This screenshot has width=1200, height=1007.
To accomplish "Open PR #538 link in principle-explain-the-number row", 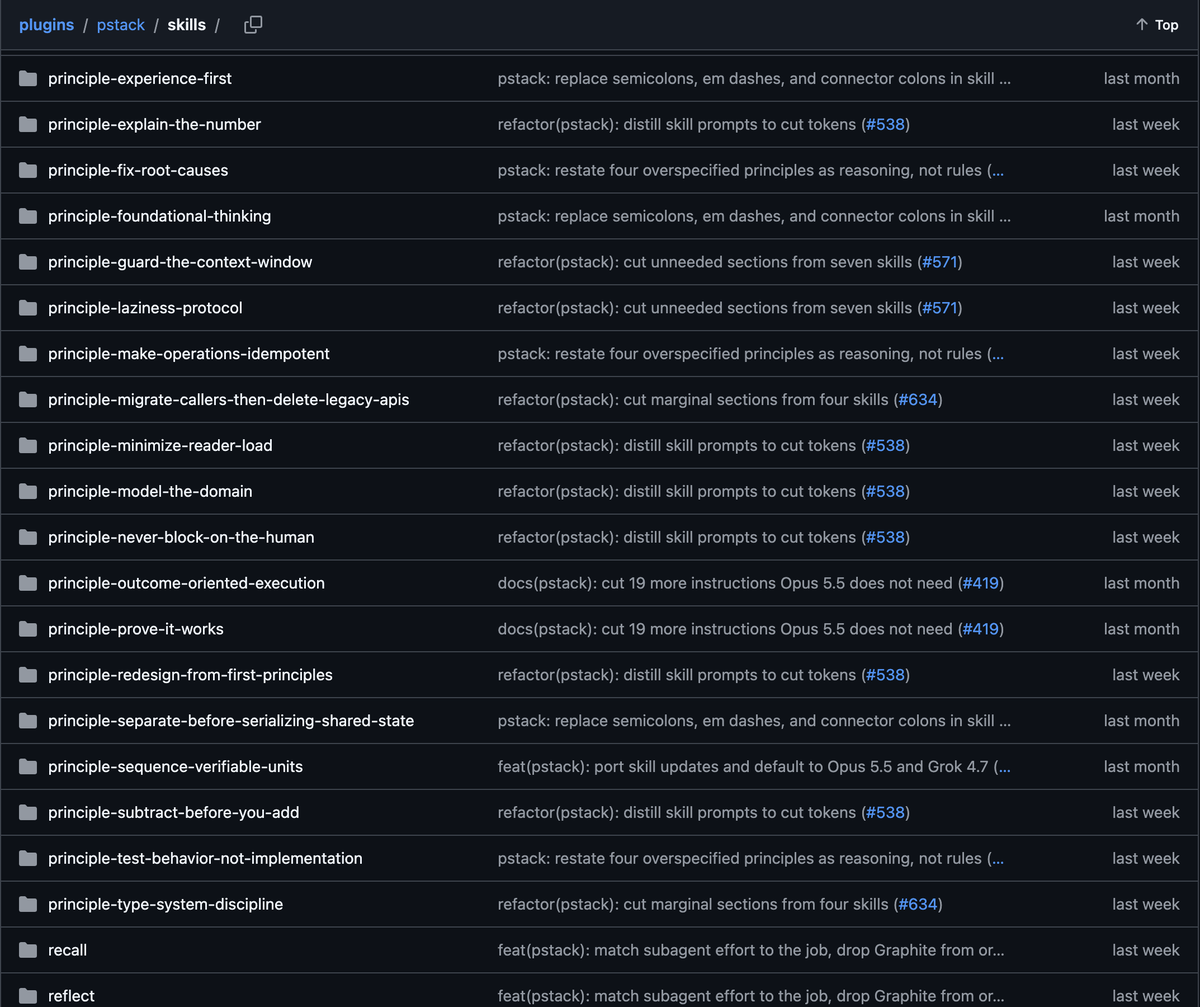I will click(x=885, y=124).
